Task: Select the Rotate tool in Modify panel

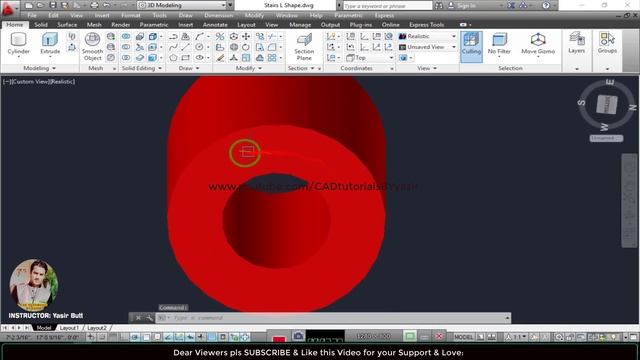Action: 246,47
